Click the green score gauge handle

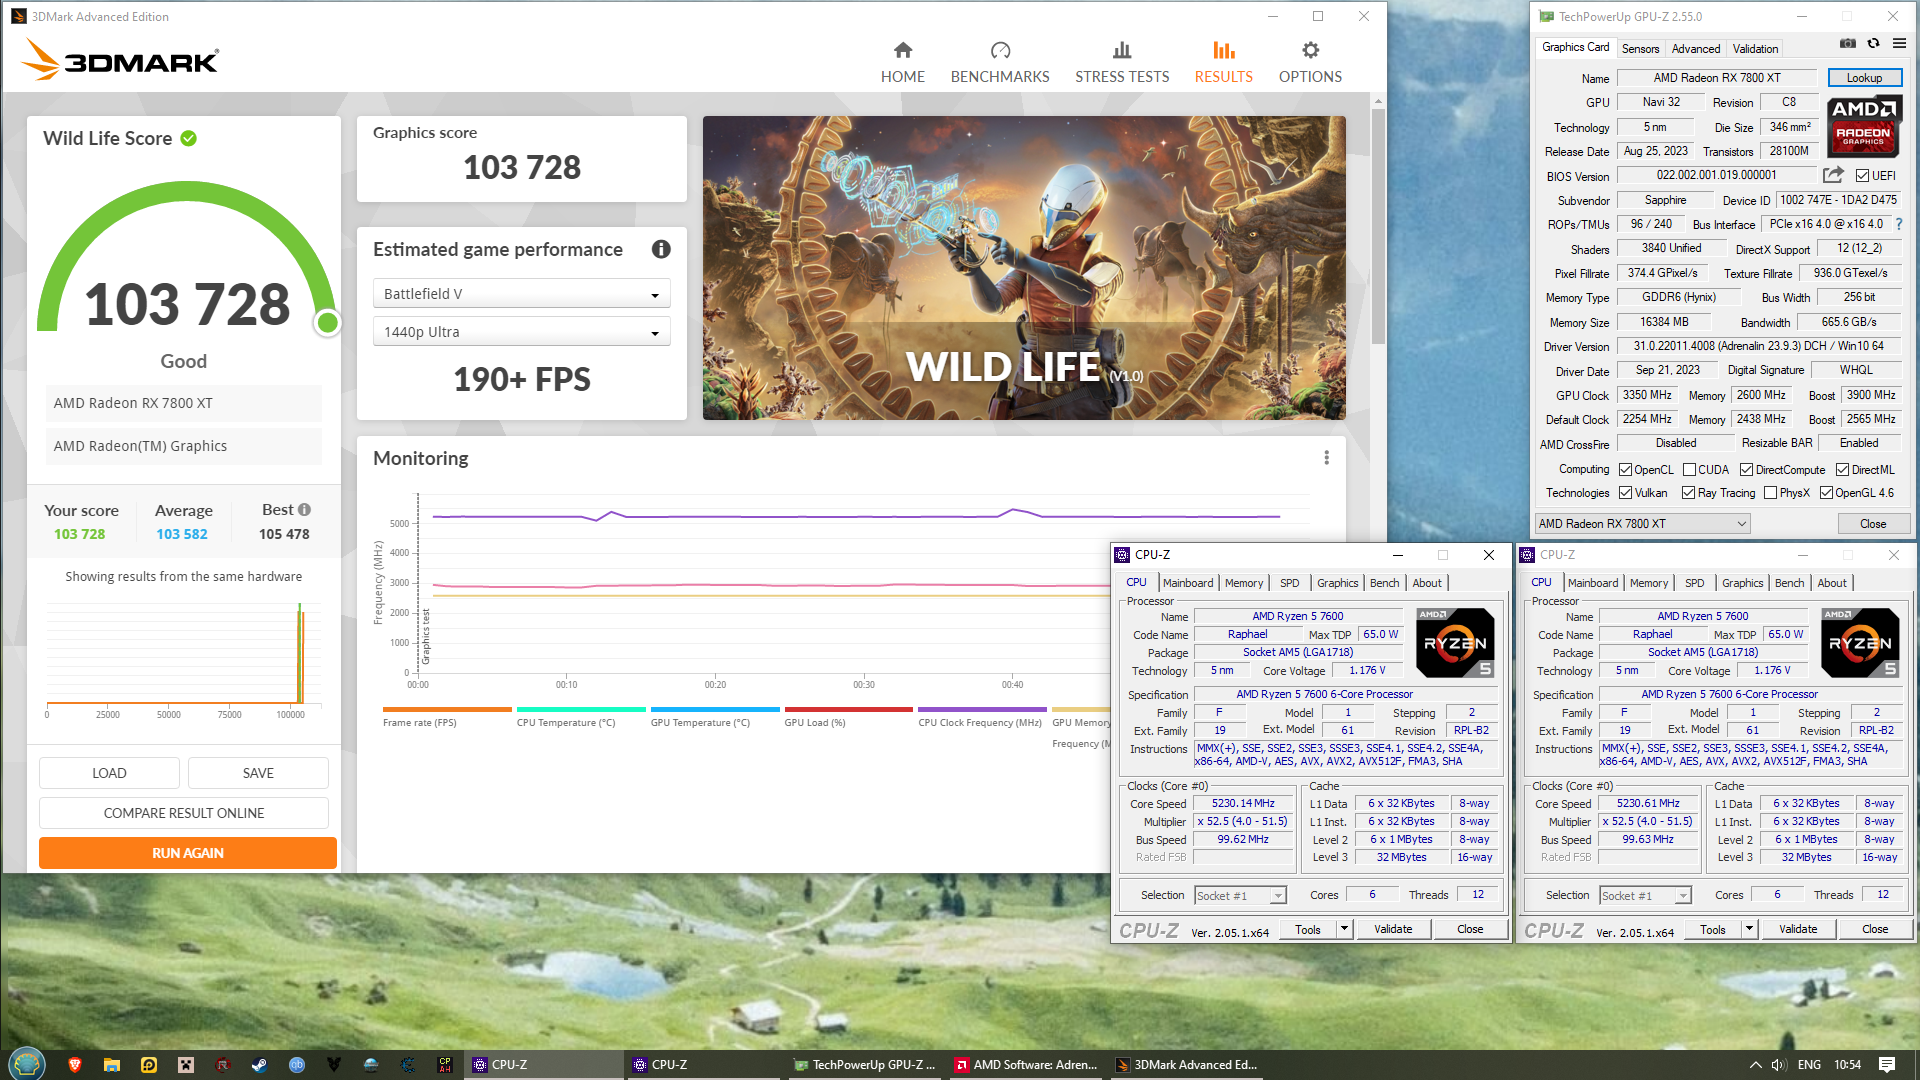327,322
